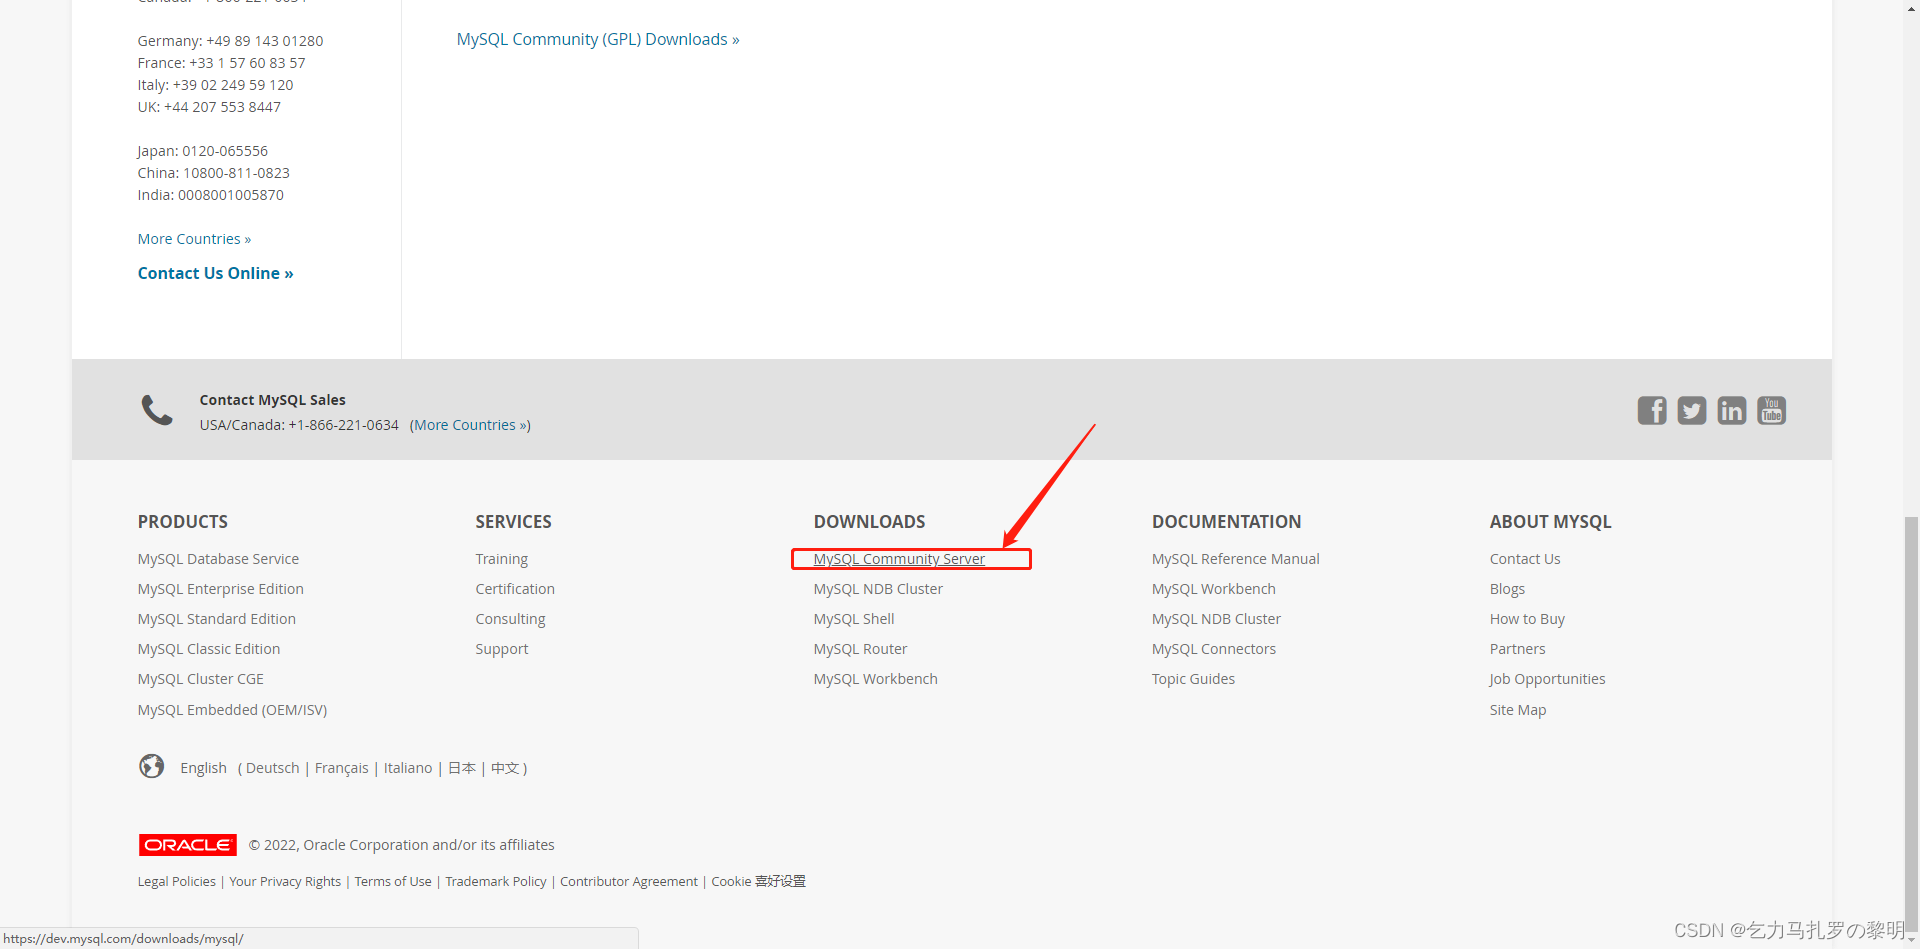Image resolution: width=1920 pixels, height=949 pixels.
Task: Open the YouTube social icon
Action: [x=1772, y=411]
